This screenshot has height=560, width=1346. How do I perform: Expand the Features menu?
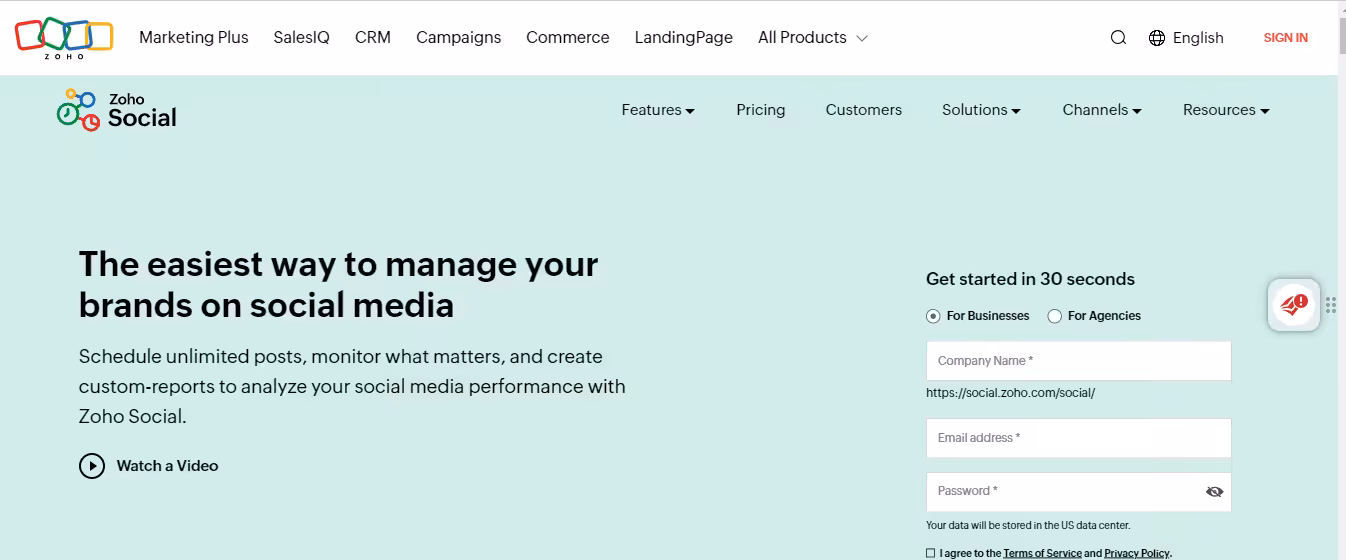point(658,110)
